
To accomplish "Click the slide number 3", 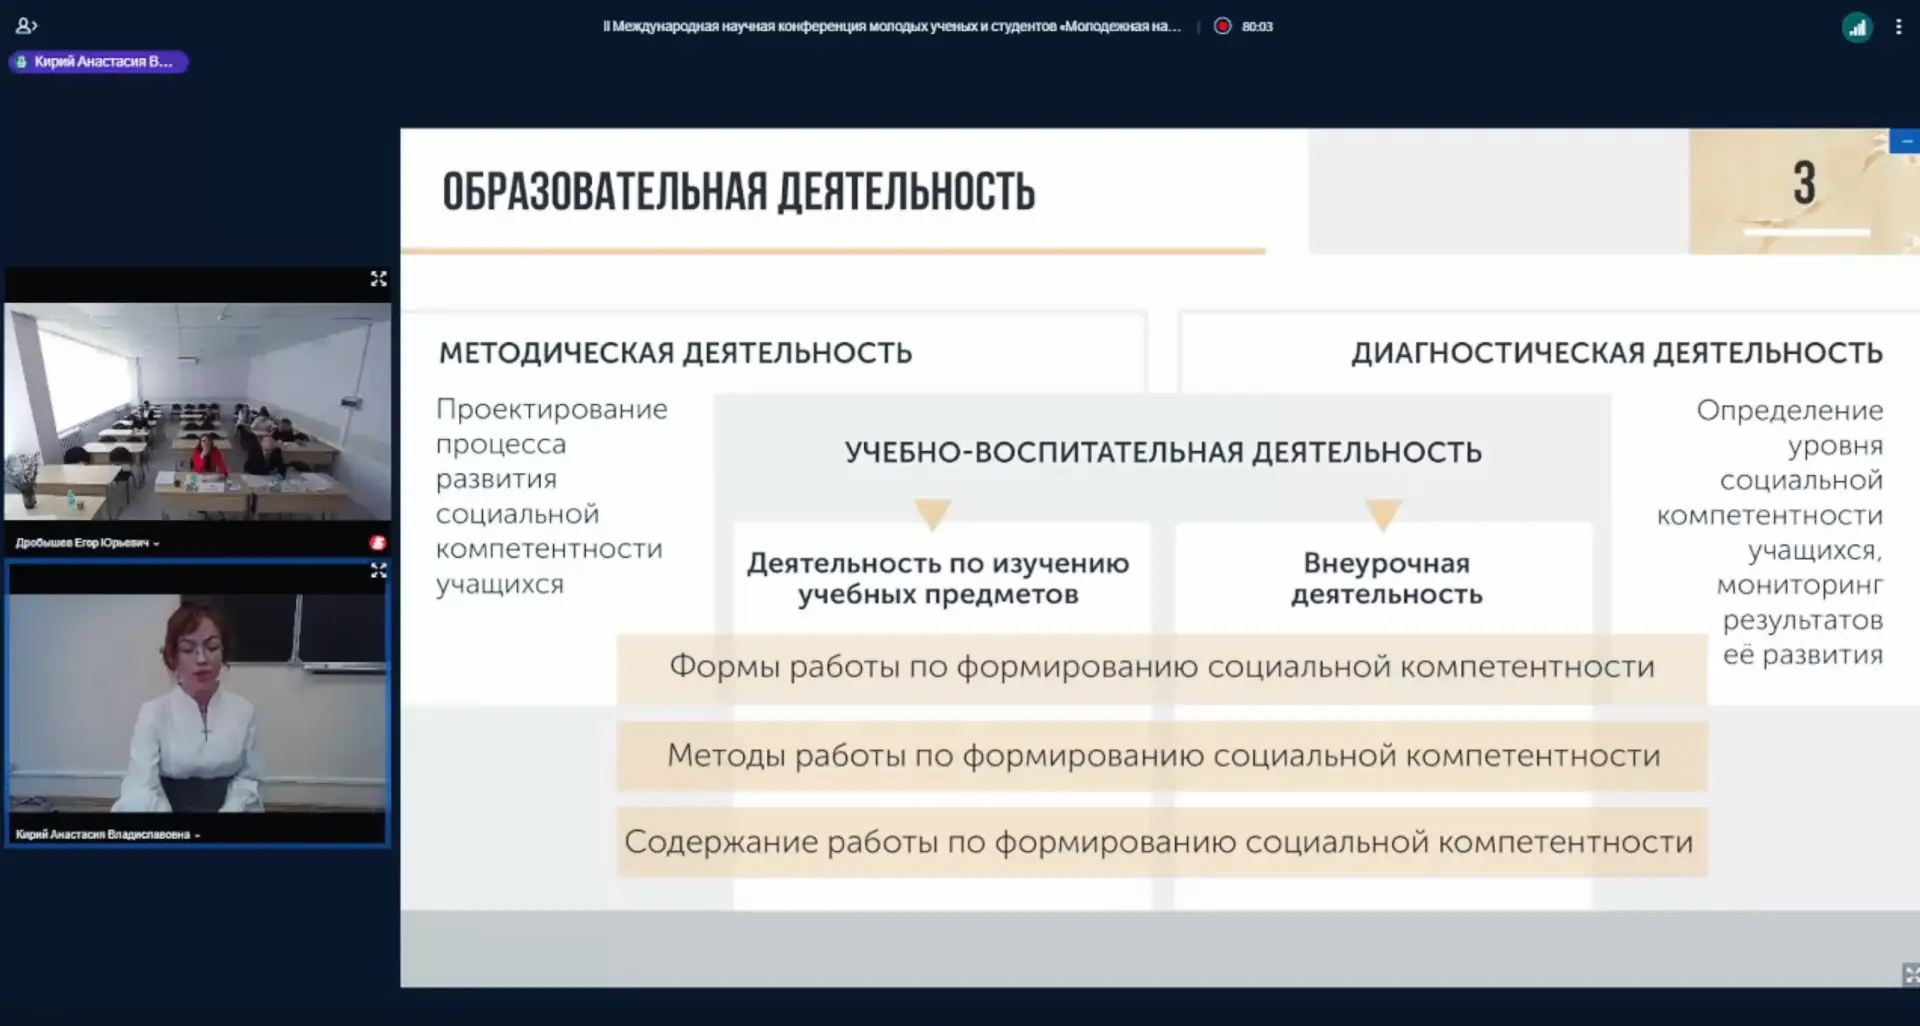I will 1803,183.
